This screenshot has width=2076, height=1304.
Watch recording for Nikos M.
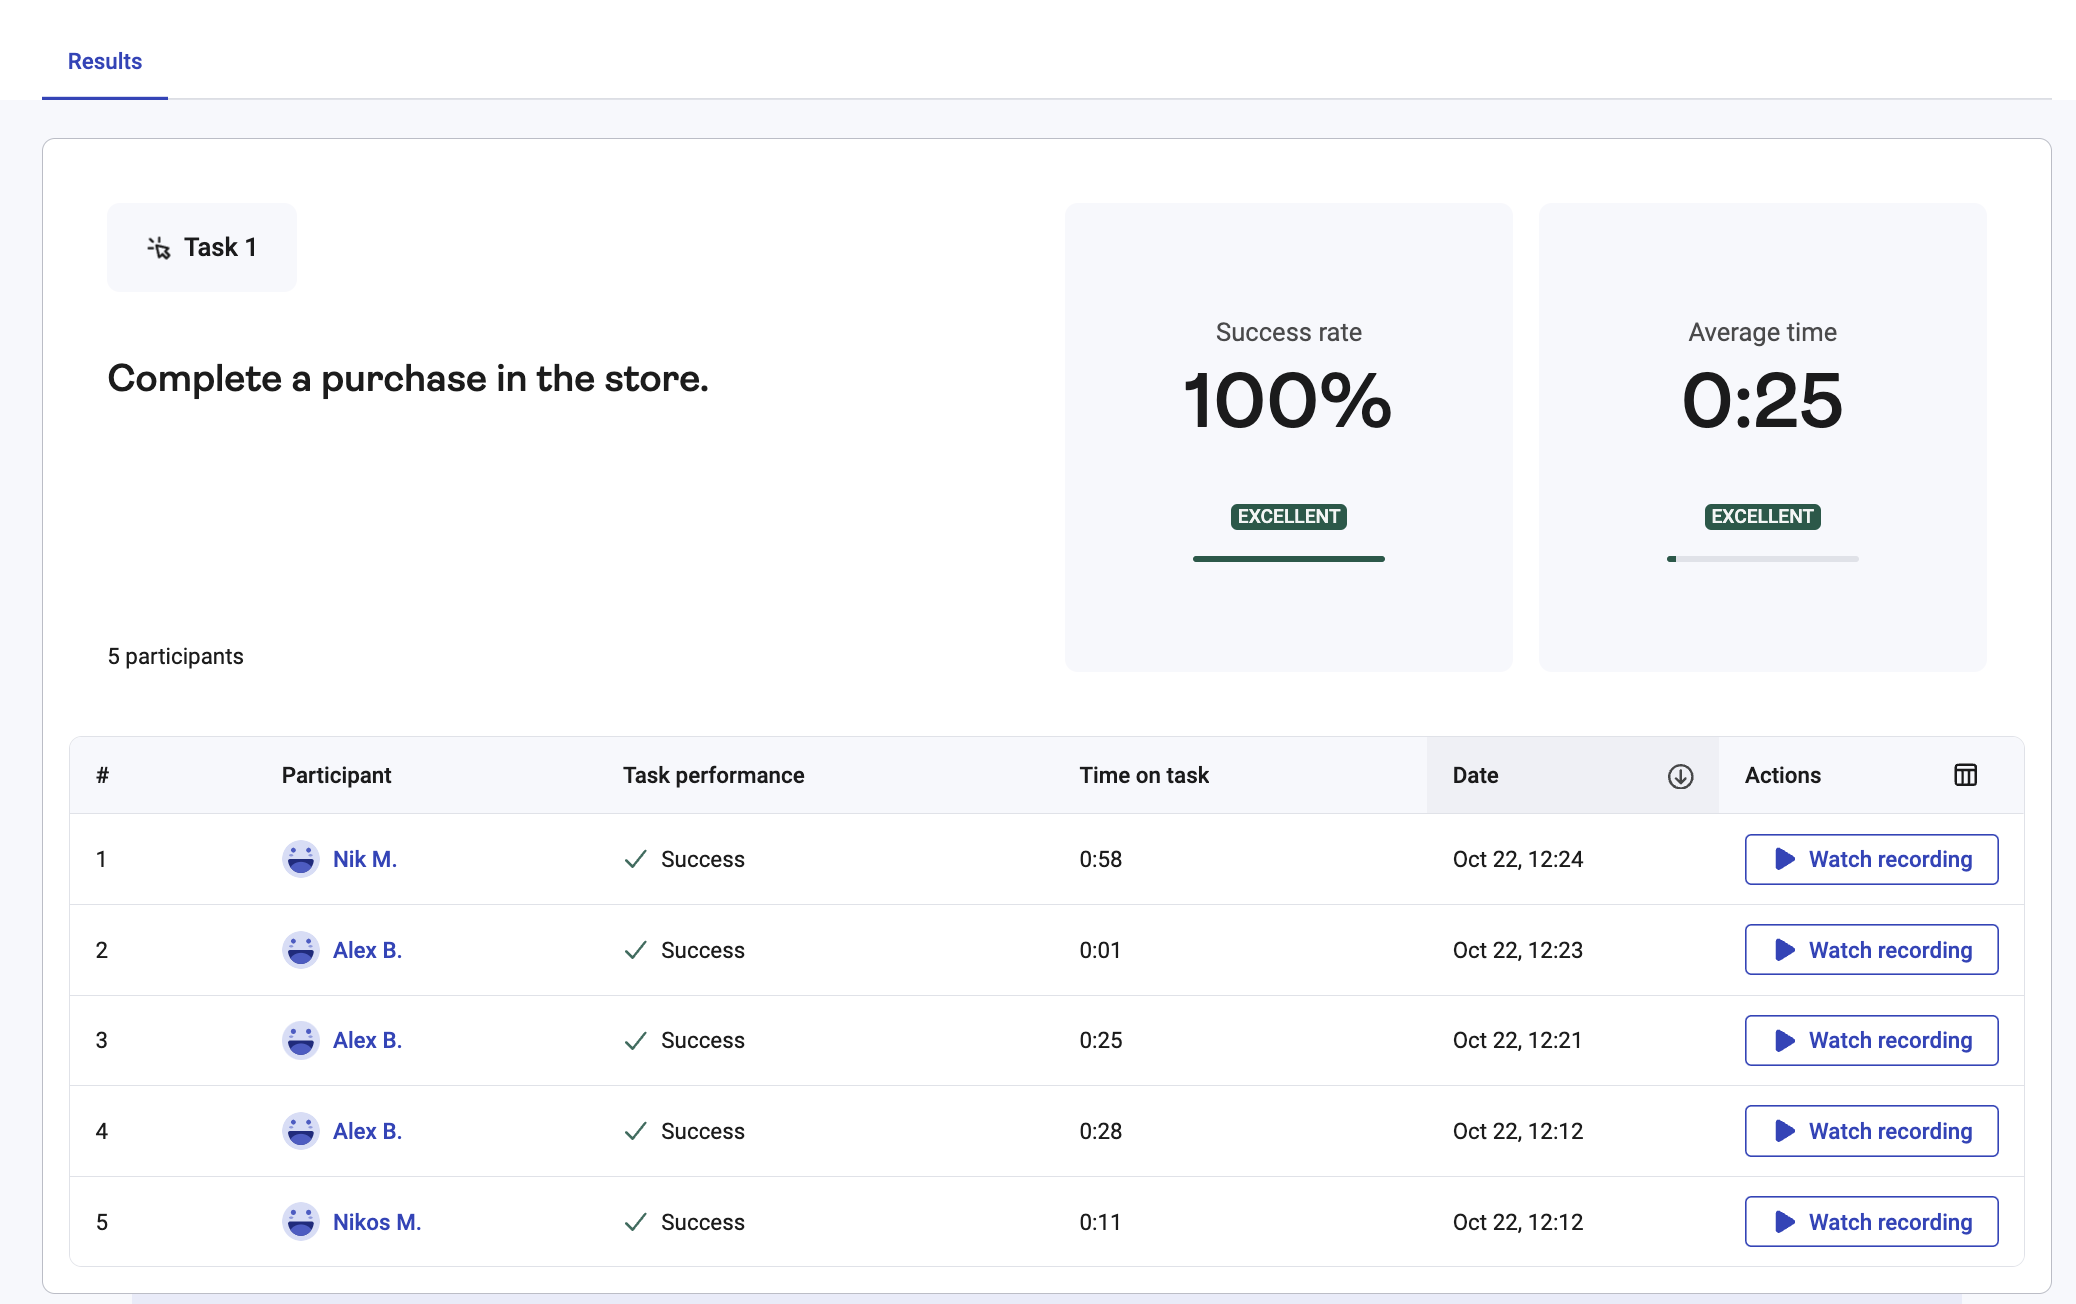click(x=1871, y=1221)
